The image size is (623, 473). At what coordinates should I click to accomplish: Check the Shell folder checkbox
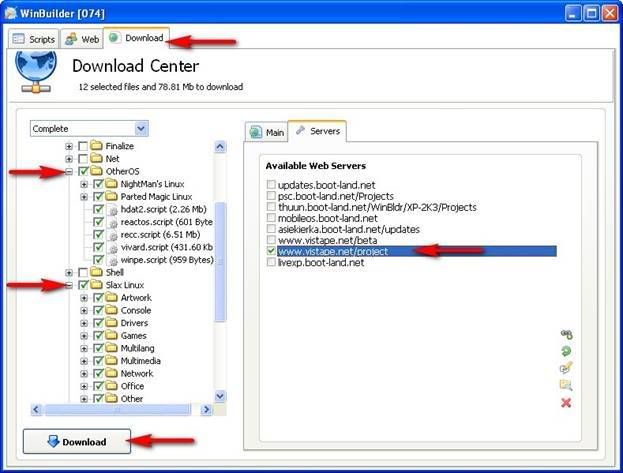coord(83,272)
